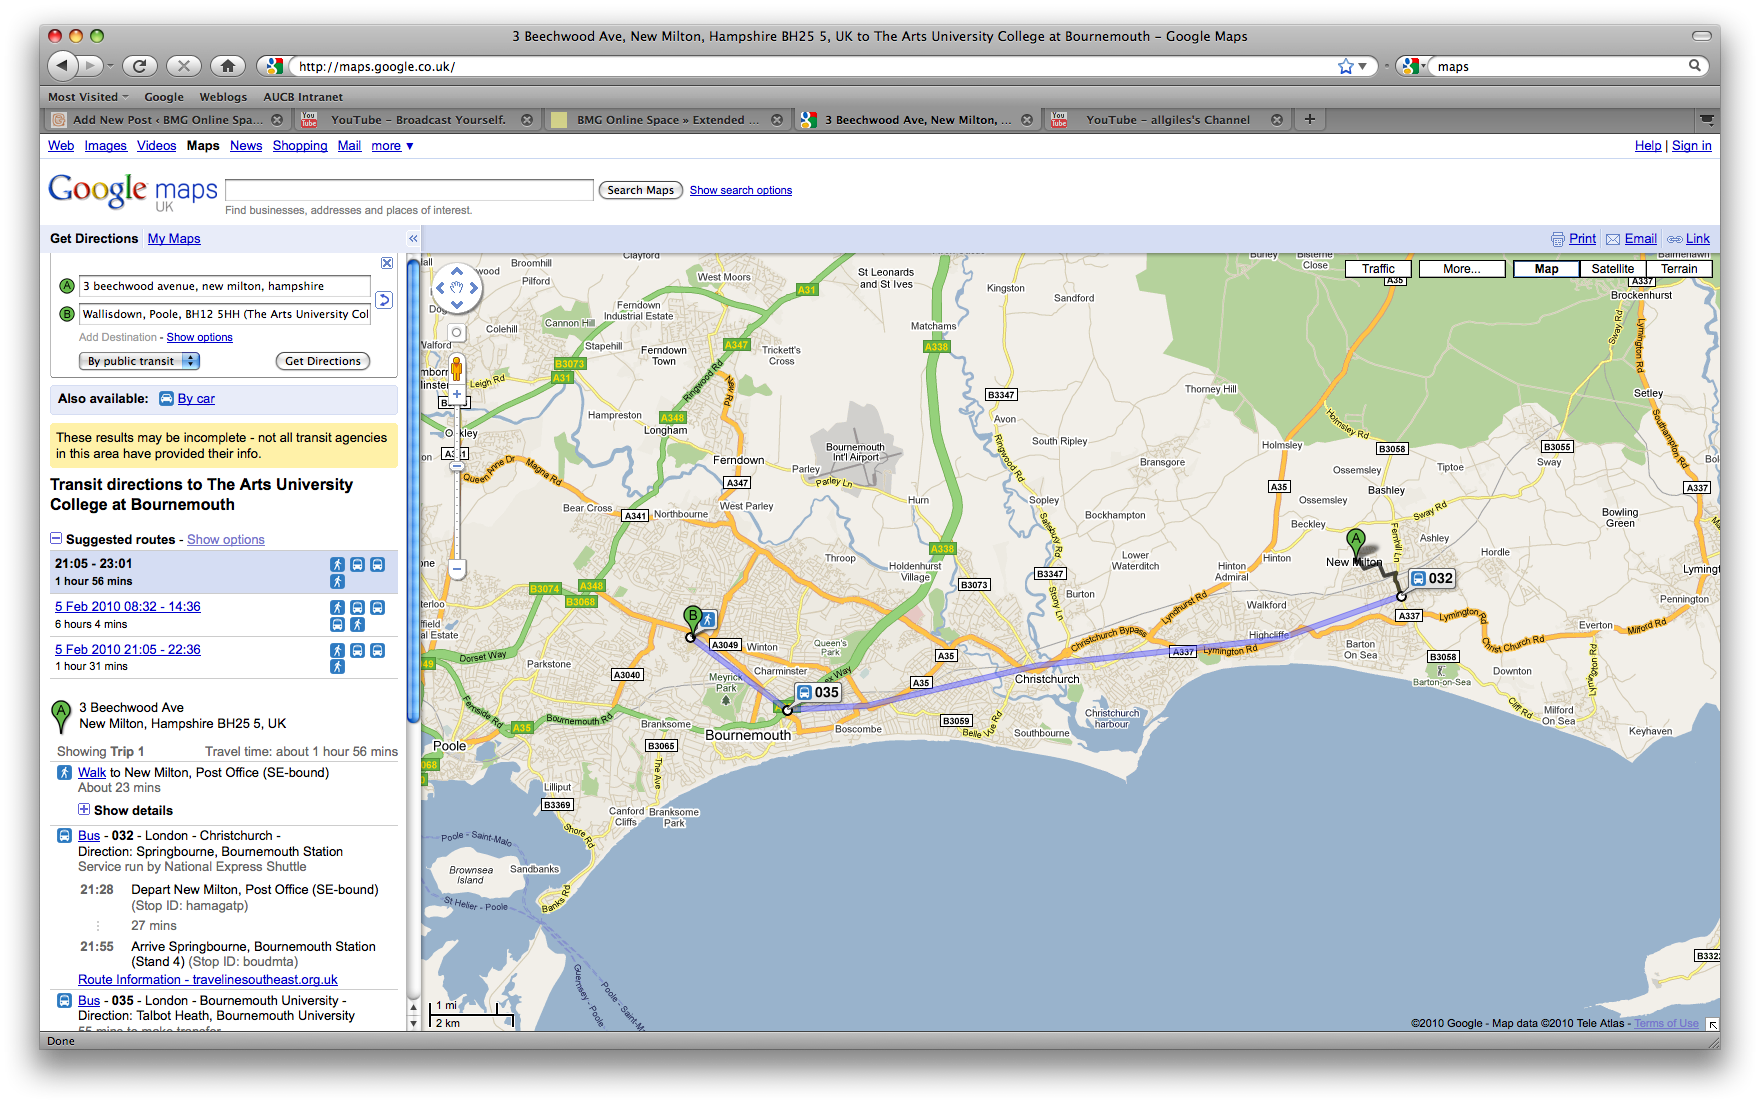Click the Street View pegman icon
This screenshot has width=1760, height=1104.
457,367
